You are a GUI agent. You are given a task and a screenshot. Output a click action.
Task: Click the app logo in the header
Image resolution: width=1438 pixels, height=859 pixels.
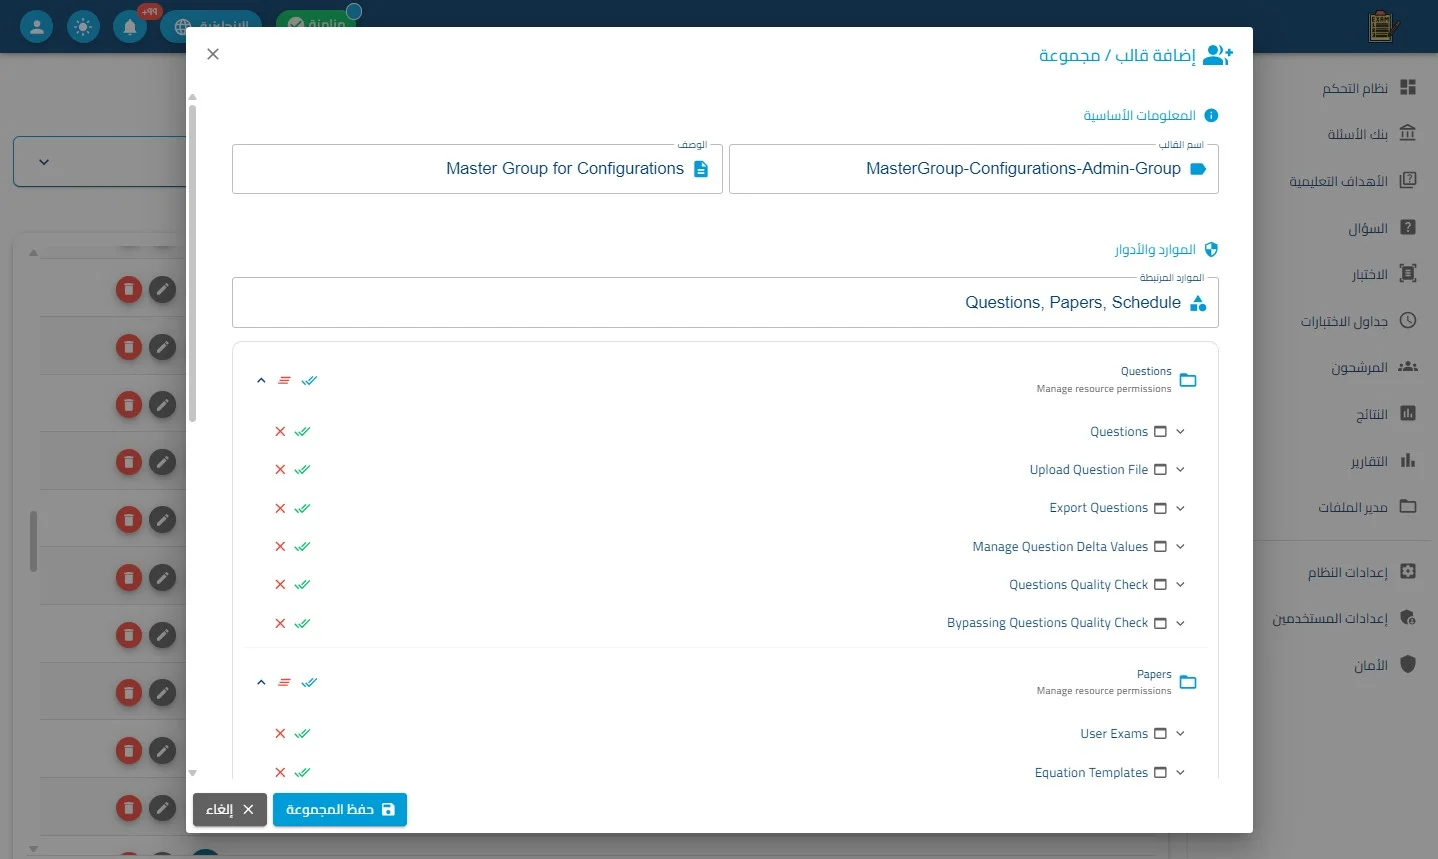tap(1382, 27)
